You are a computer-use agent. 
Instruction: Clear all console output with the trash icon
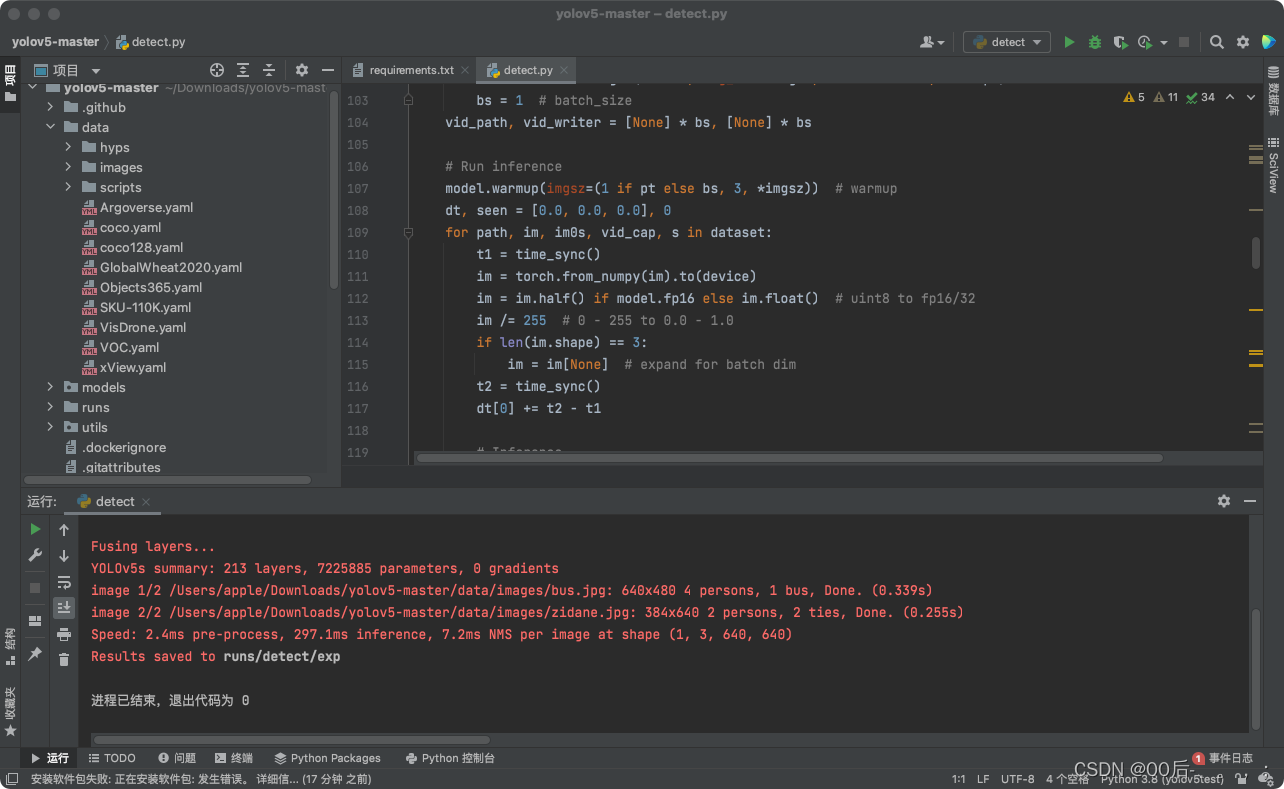64,659
